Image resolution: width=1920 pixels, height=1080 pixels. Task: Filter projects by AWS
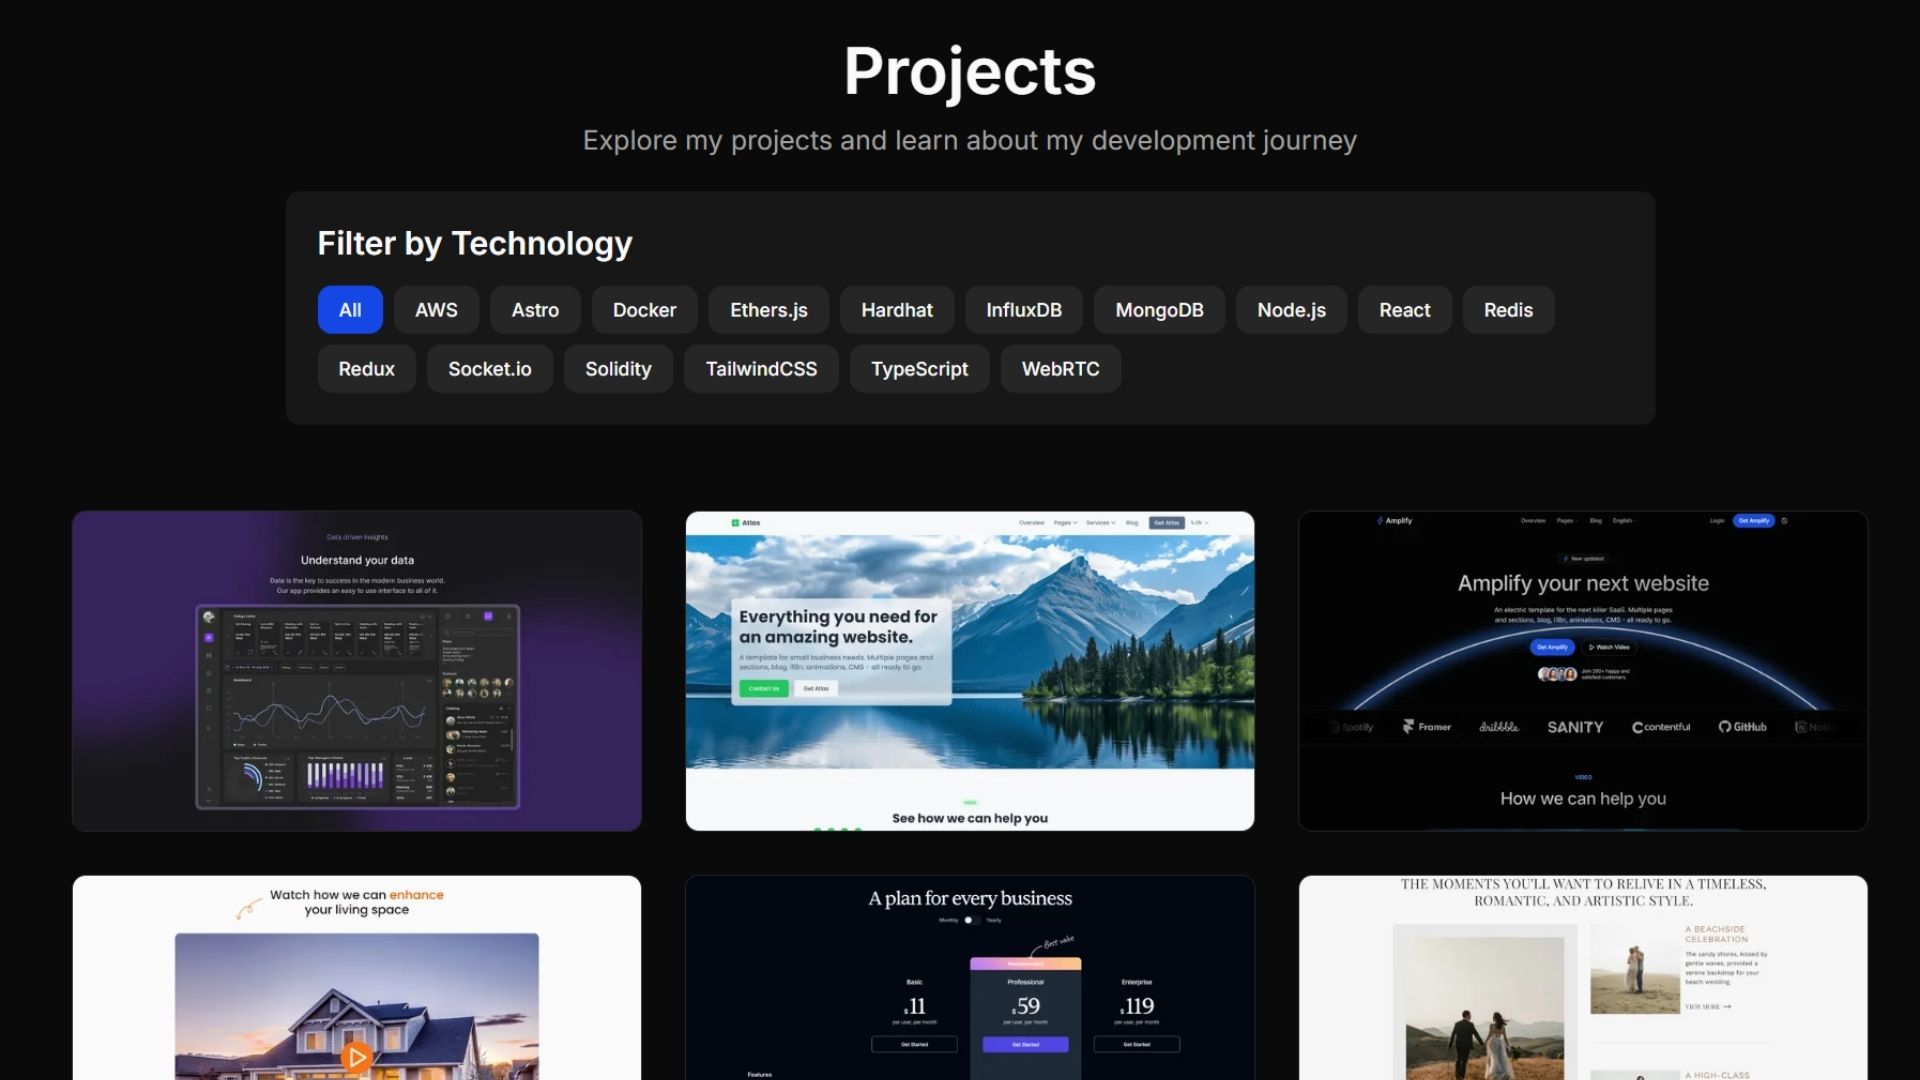pyautogui.click(x=436, y=310)
